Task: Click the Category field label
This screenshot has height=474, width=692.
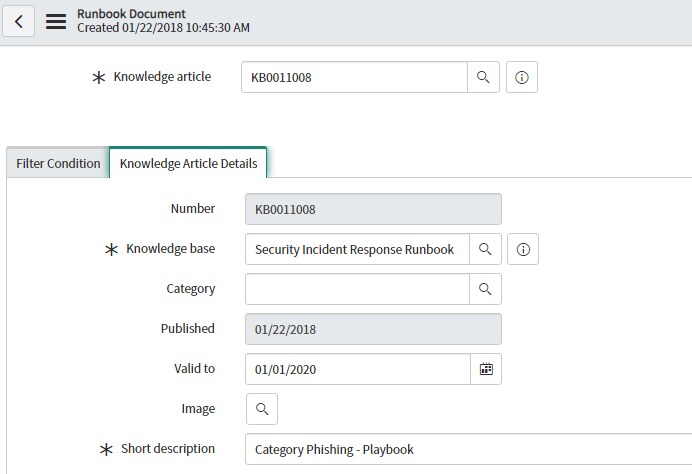Action: 191,289
